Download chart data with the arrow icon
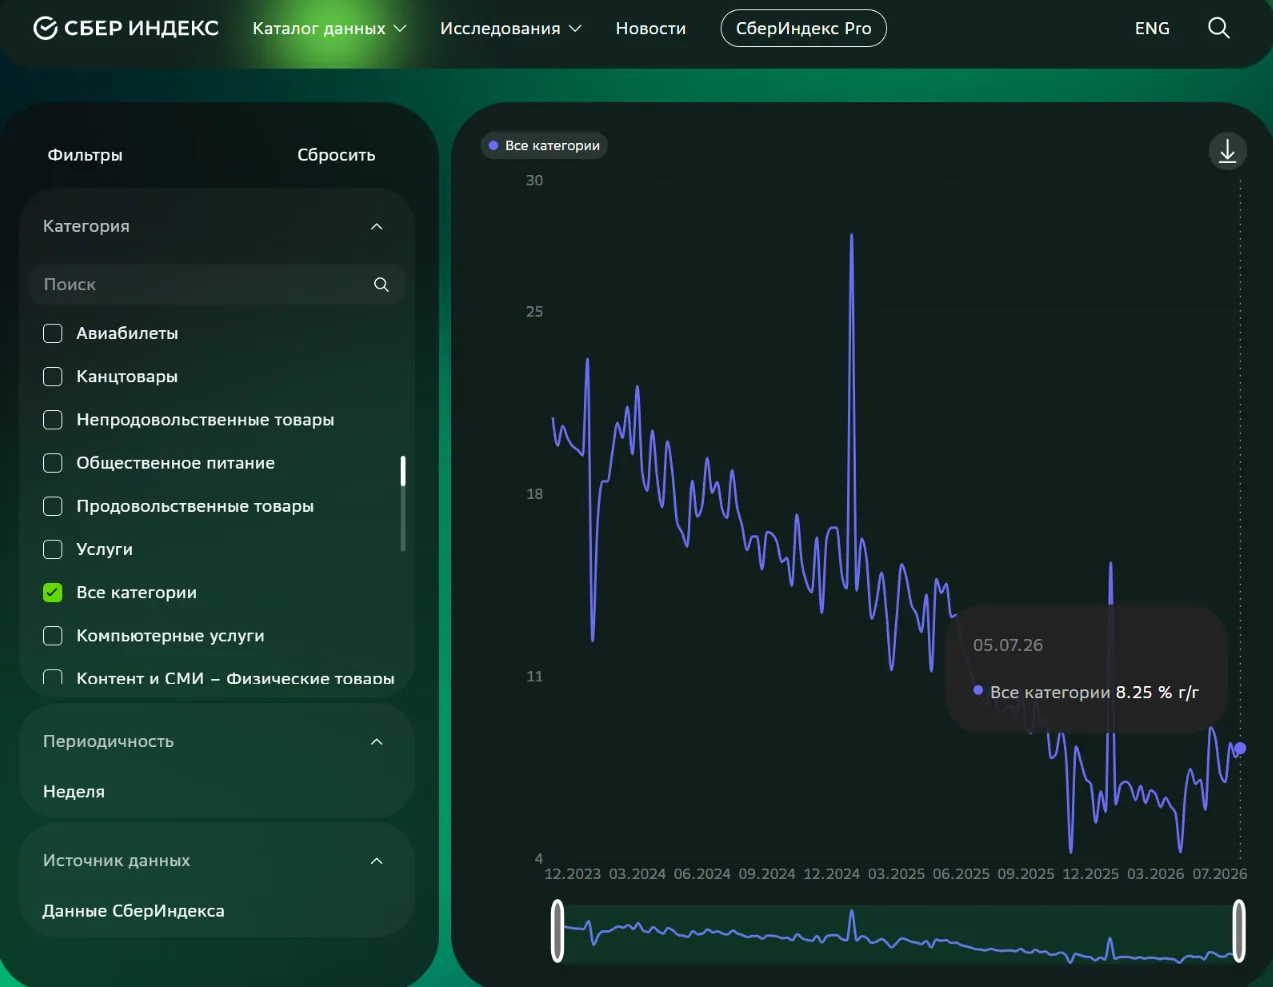This screenshot has width=1273, height=987. click(x=1227, y=151)
